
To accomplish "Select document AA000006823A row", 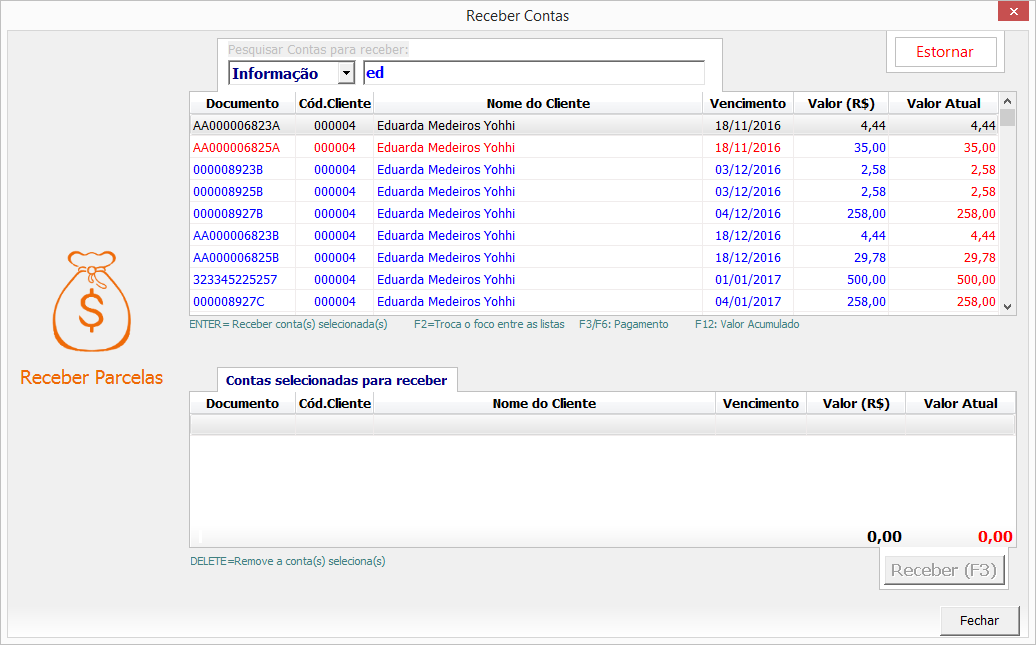I will [x=594, y=126].
